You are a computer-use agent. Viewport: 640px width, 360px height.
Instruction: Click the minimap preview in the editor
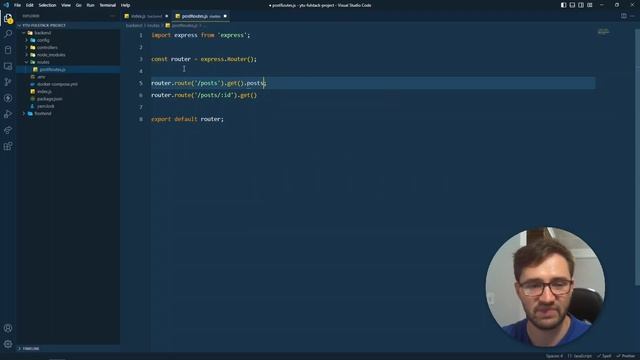pos(603,32)
